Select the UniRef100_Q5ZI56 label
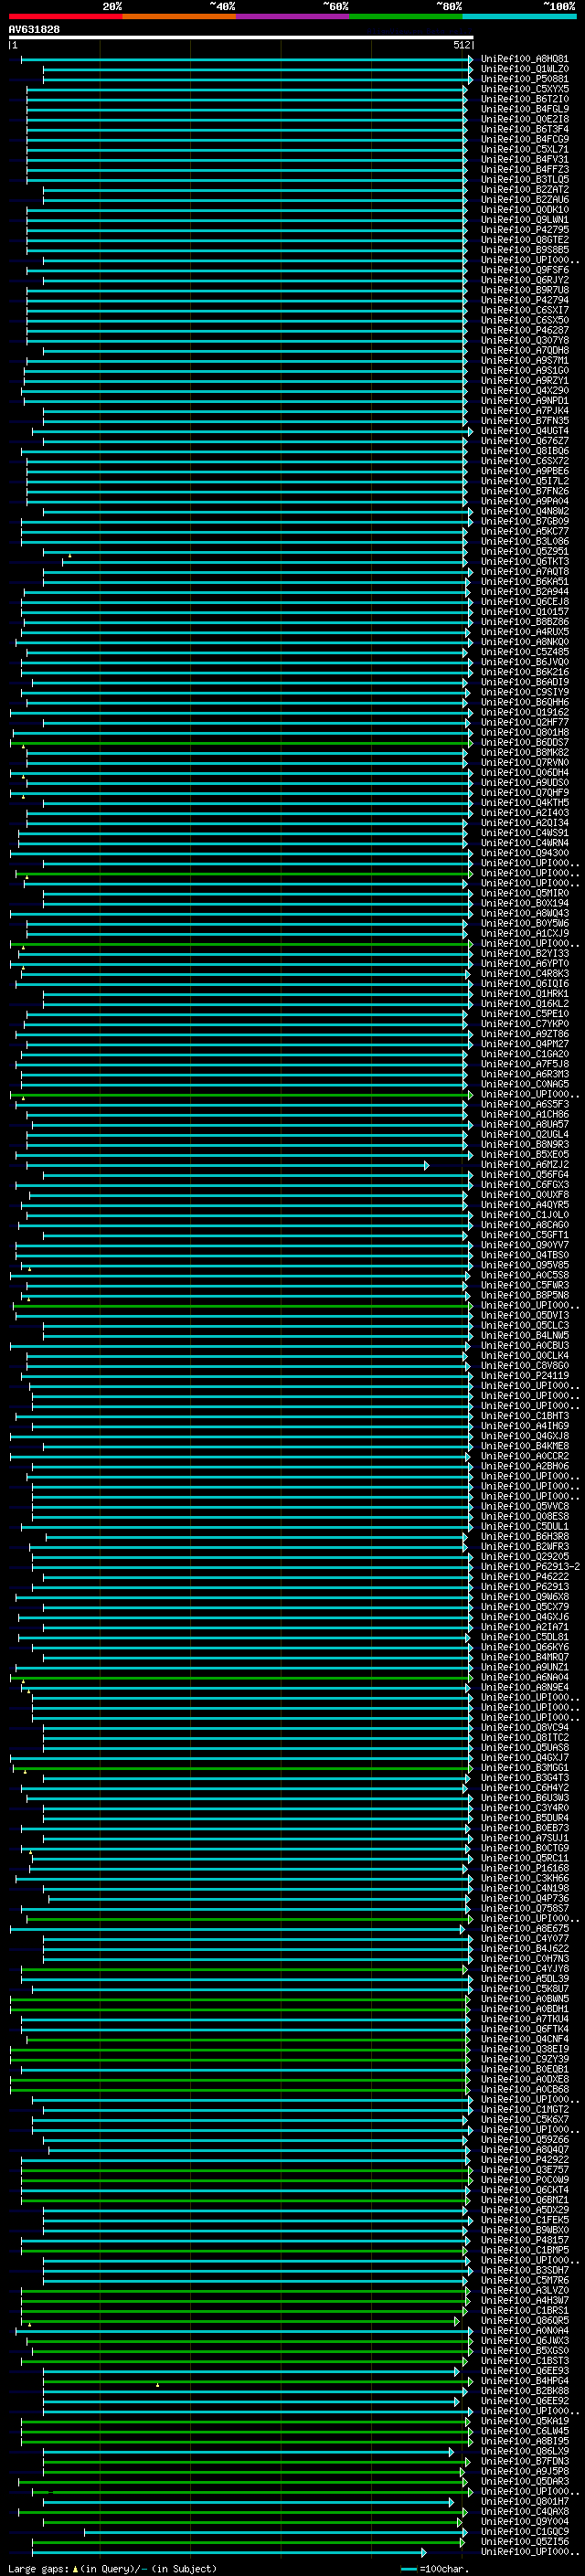This screenshot has height=2576, width=585. [524, 2541]
